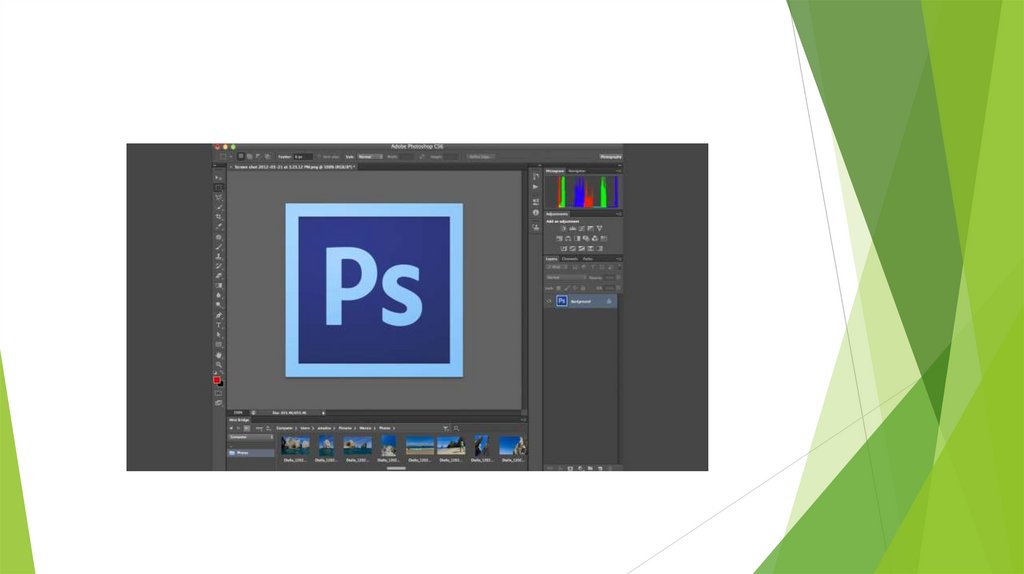Open layer blend mode Normal dropdown
Image resolution: width=1024 pixels, height=574 pixels.
(566, 278)
